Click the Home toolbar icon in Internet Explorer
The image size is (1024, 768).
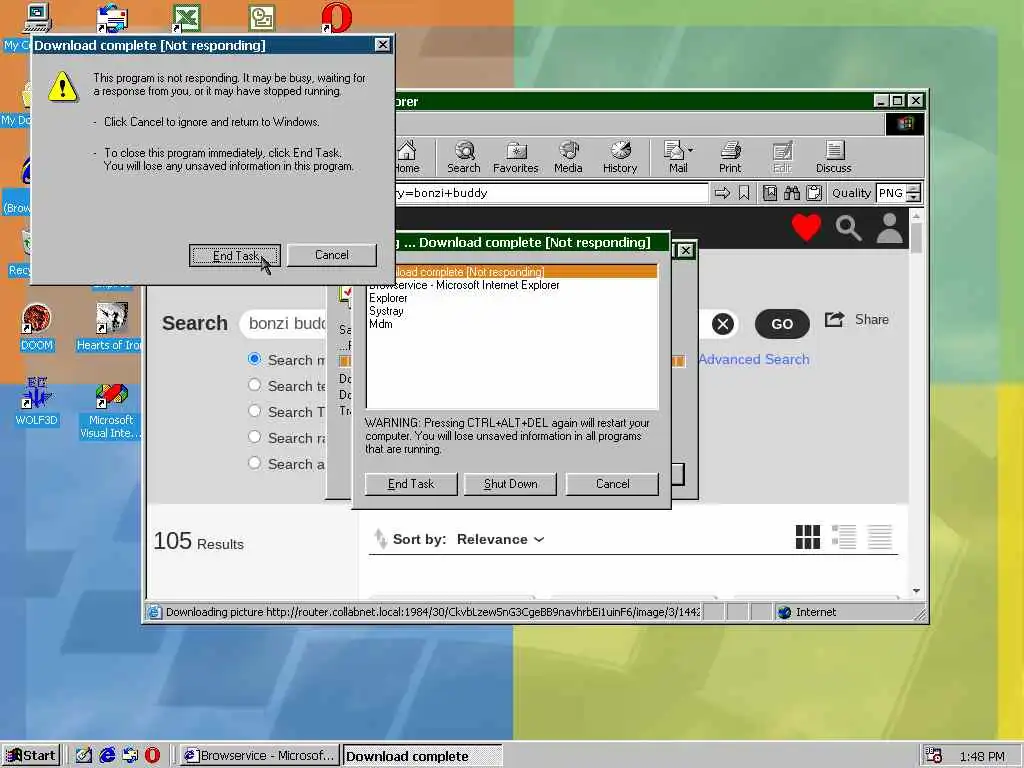[x=408, y=157]
